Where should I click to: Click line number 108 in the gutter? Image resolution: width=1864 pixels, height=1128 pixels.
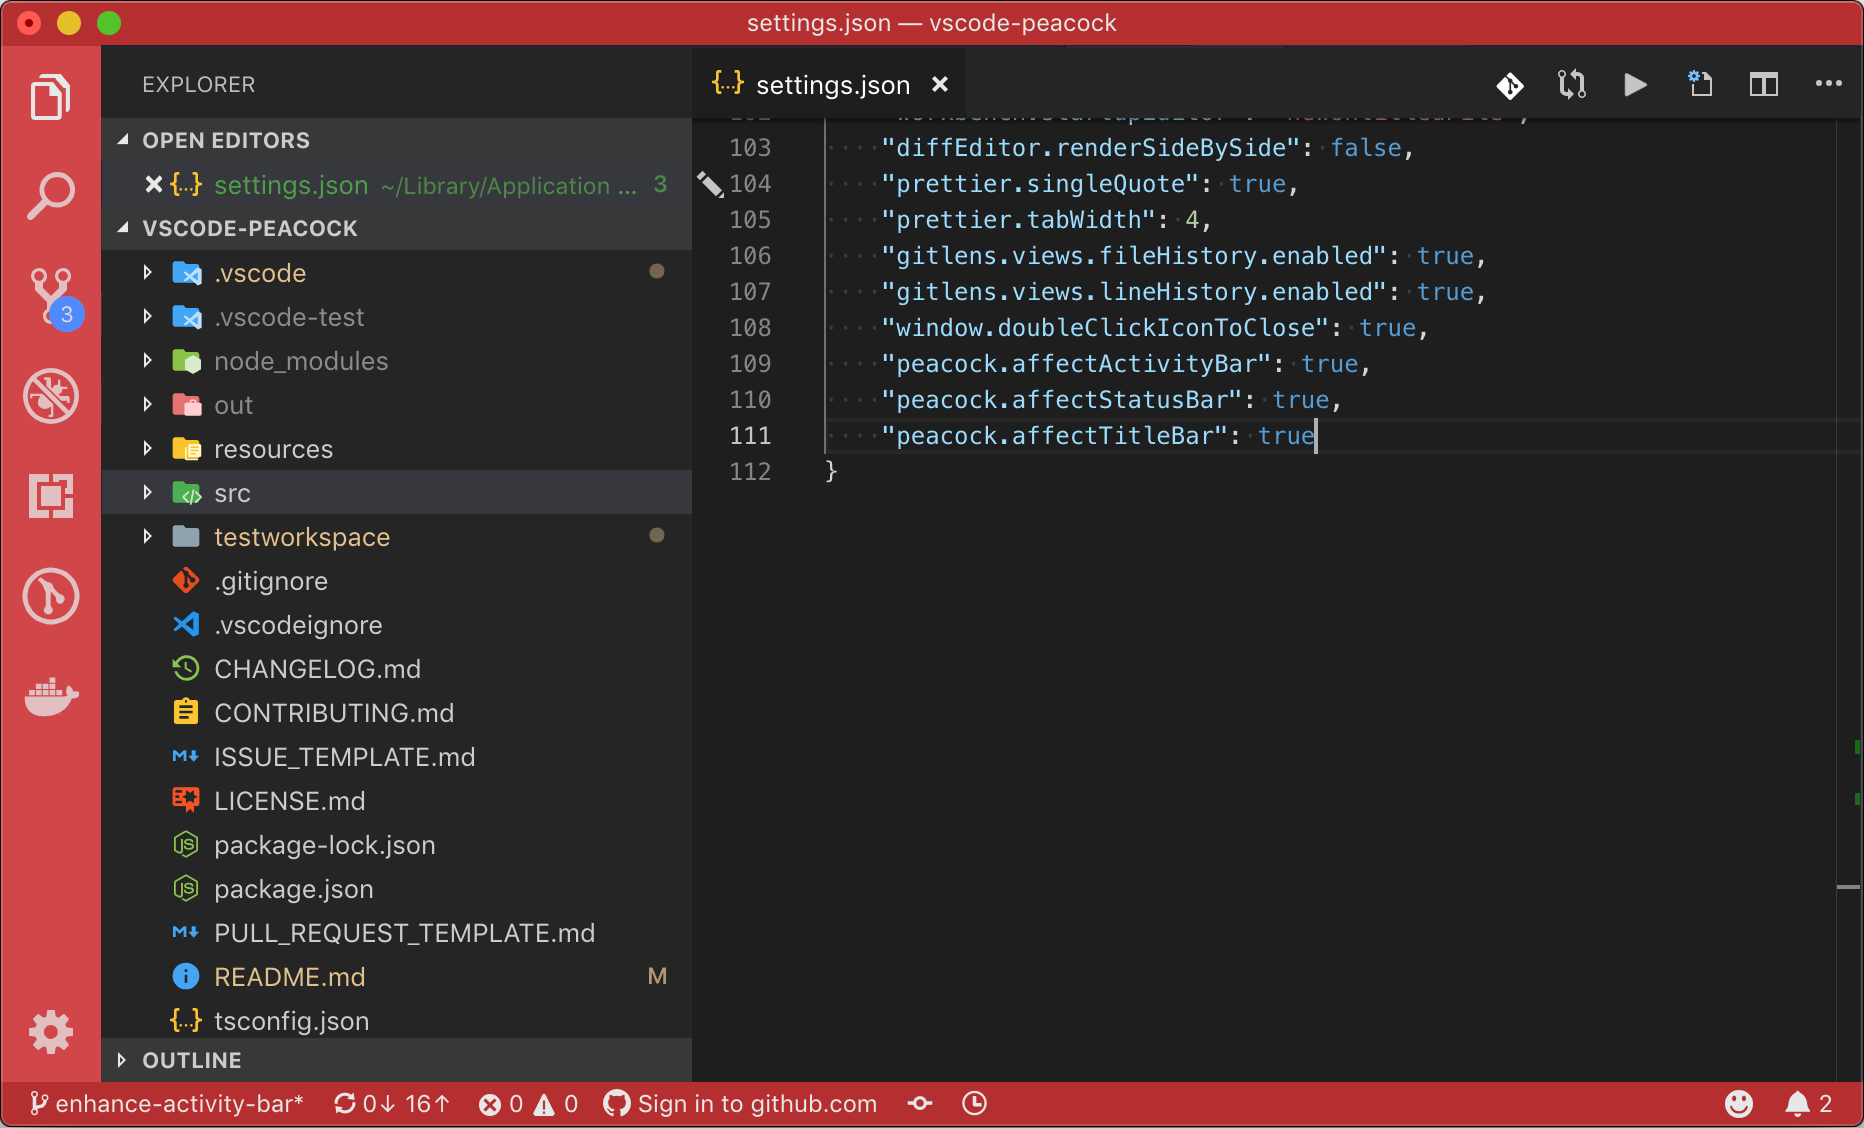point(750,328)
